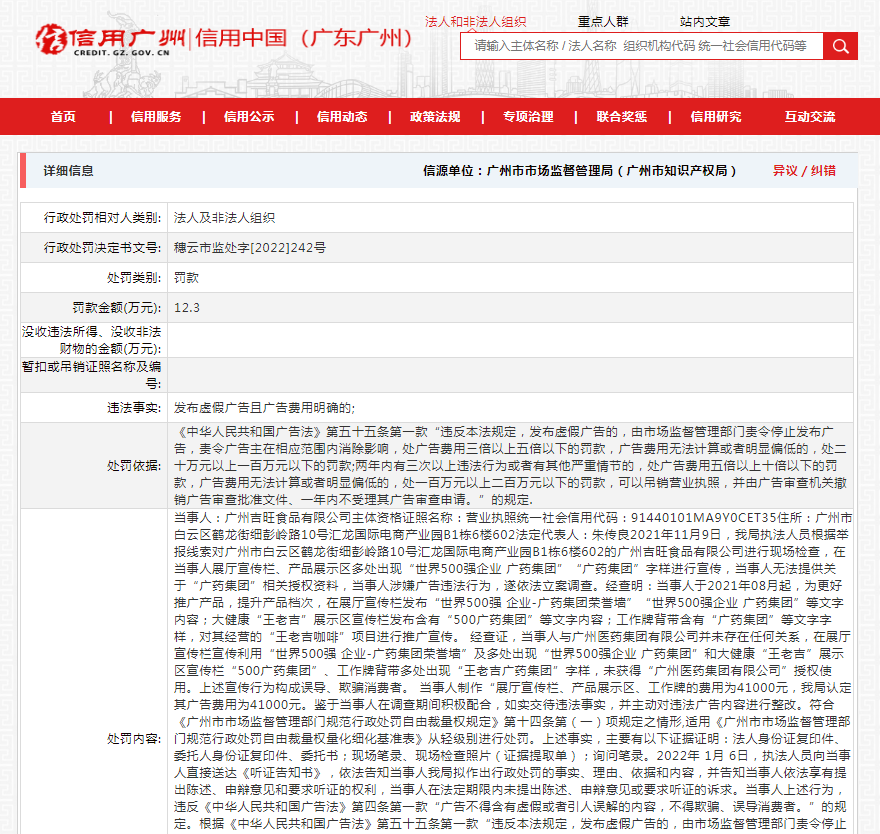
Task: Click the 罚款金额(万元) label
Action: tap(117, 308)
